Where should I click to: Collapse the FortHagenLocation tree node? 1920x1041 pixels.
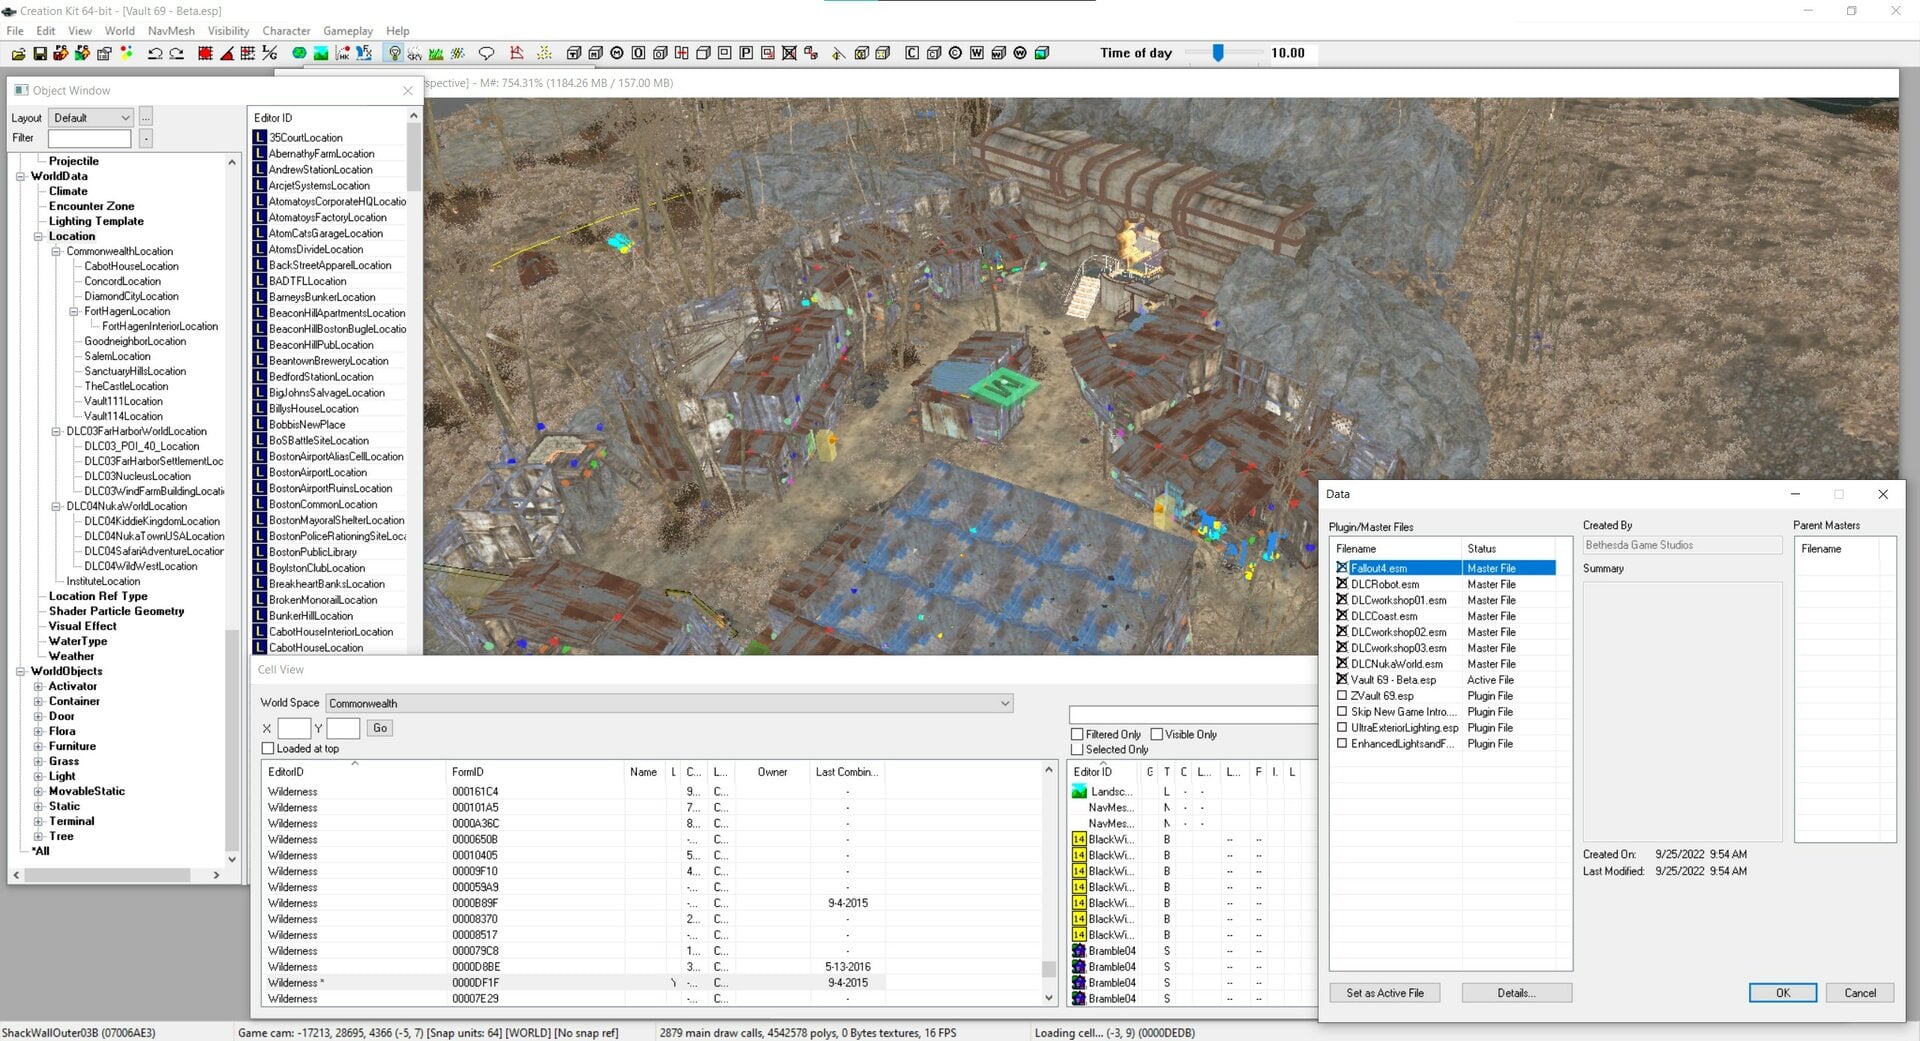coord(74,311)
